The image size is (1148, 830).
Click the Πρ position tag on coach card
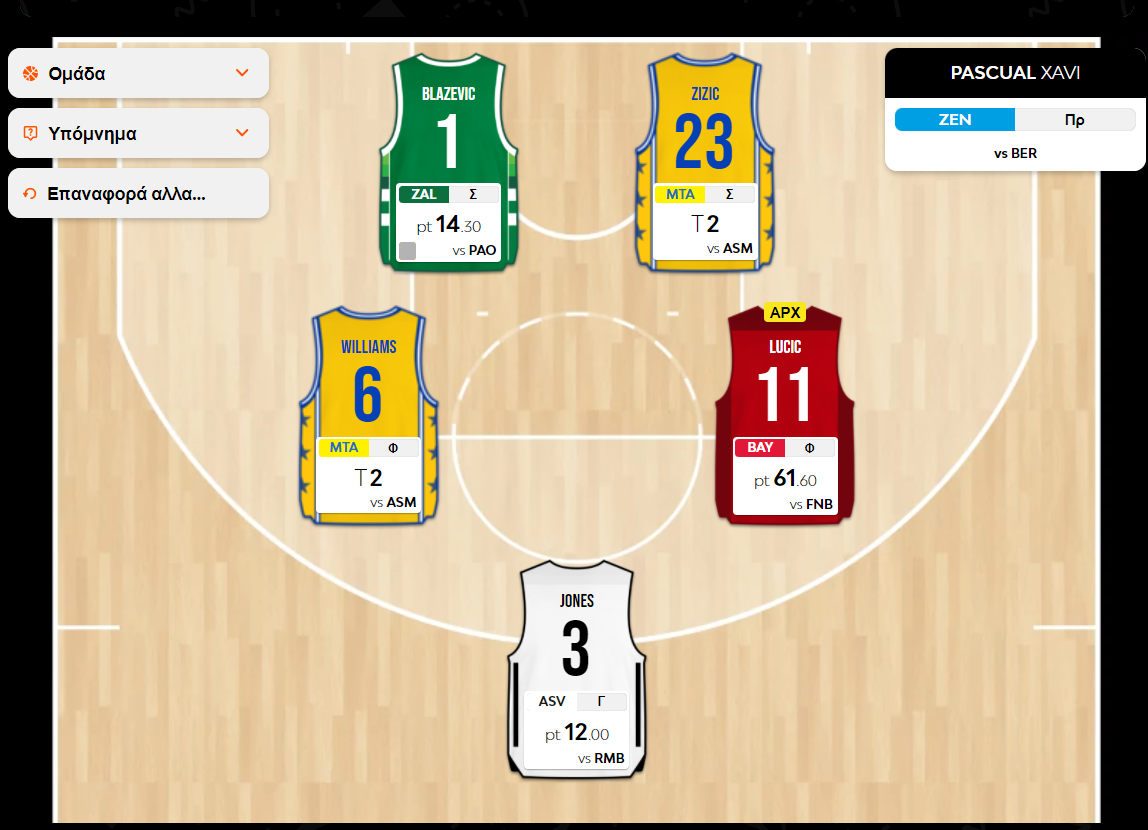click(x=1075, y=120)
